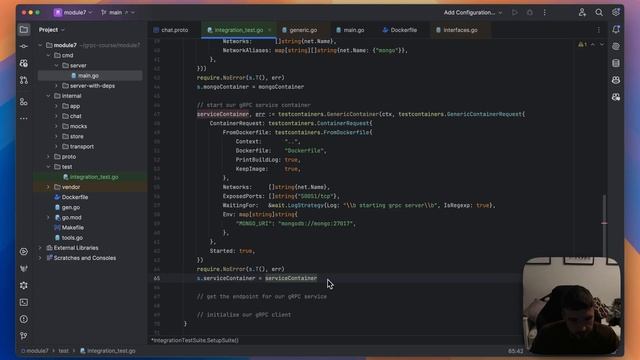Click the SetupSuite breadcrumb below editor
The width and height of the screenshot is (640, 360).
[195, 340]
